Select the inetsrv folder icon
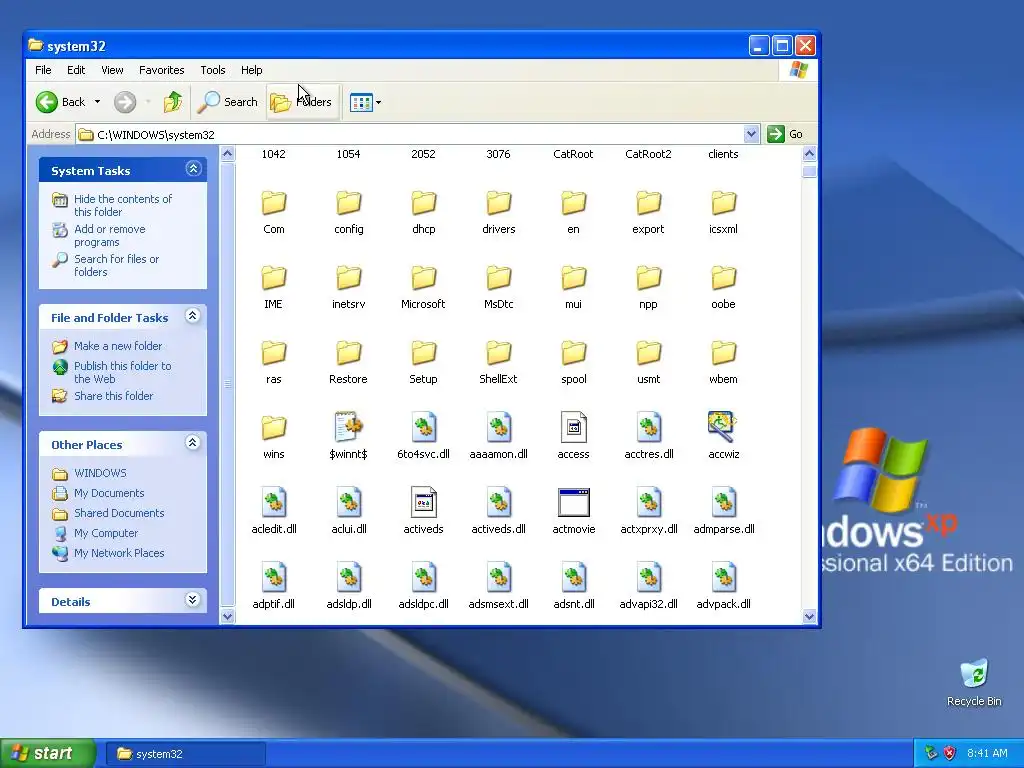The image size is (1024, 768). click(349, 278)
